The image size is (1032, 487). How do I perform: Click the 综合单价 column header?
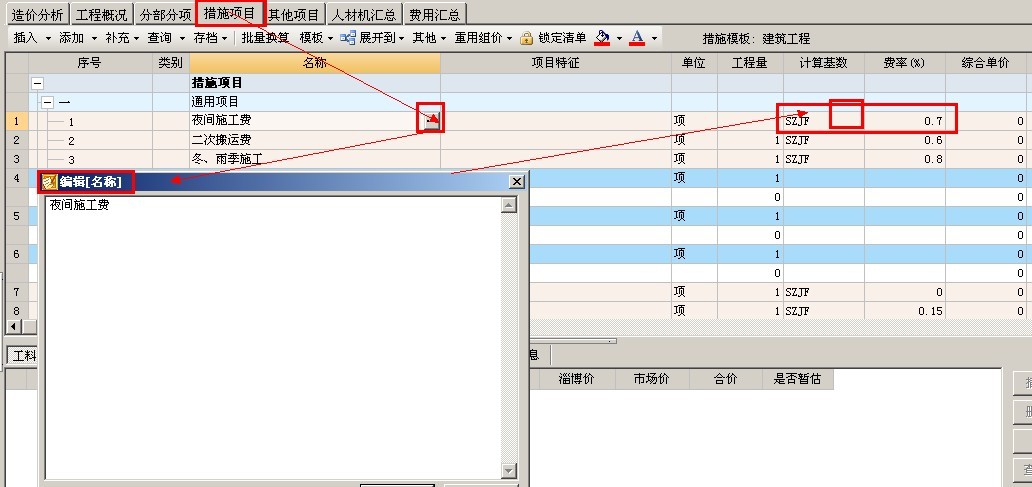986,63
